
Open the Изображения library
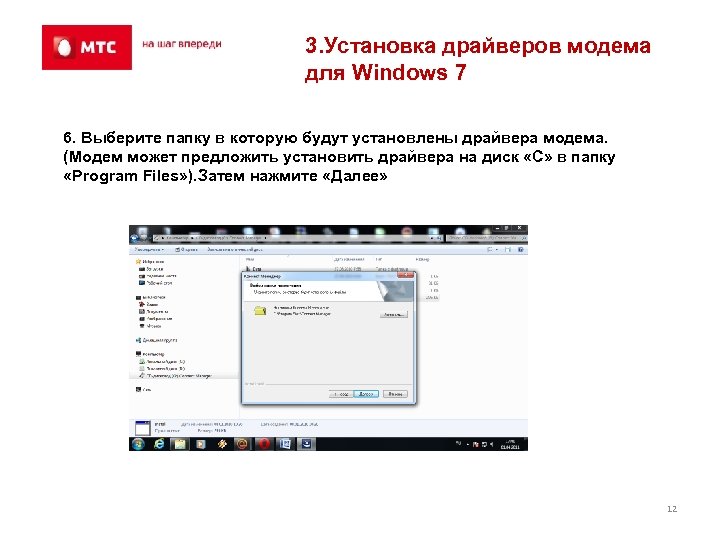coord(156,318)
